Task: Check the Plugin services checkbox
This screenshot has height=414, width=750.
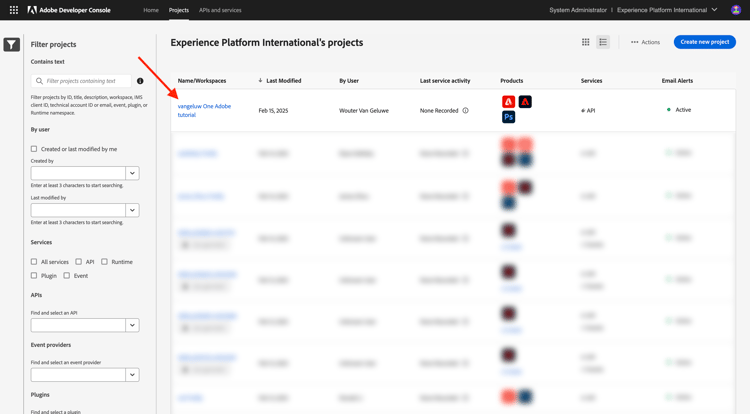Action: coord(34,275)
